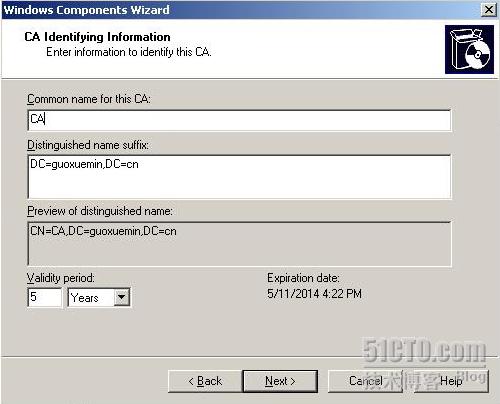This screenshot has height=404, width=500.
Task: Click the 51CTO.com watermark logo
Action: pyautogui.click(x=424, y=351)
